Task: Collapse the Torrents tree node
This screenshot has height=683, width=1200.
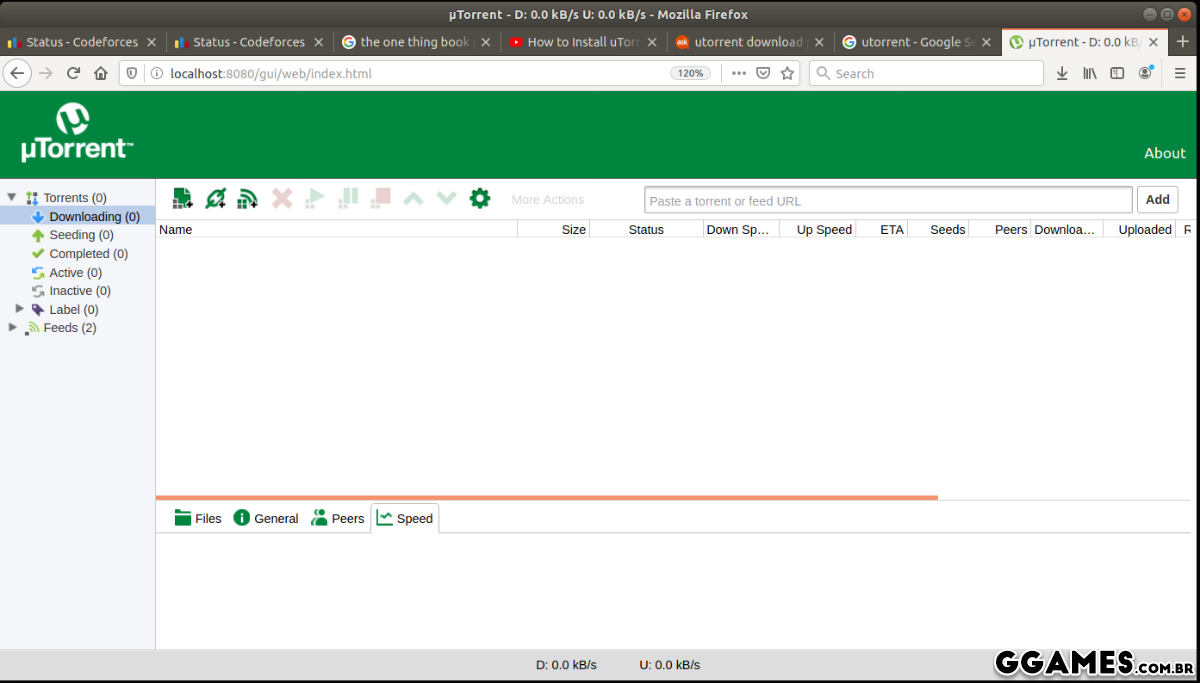Action: (12, 198)
